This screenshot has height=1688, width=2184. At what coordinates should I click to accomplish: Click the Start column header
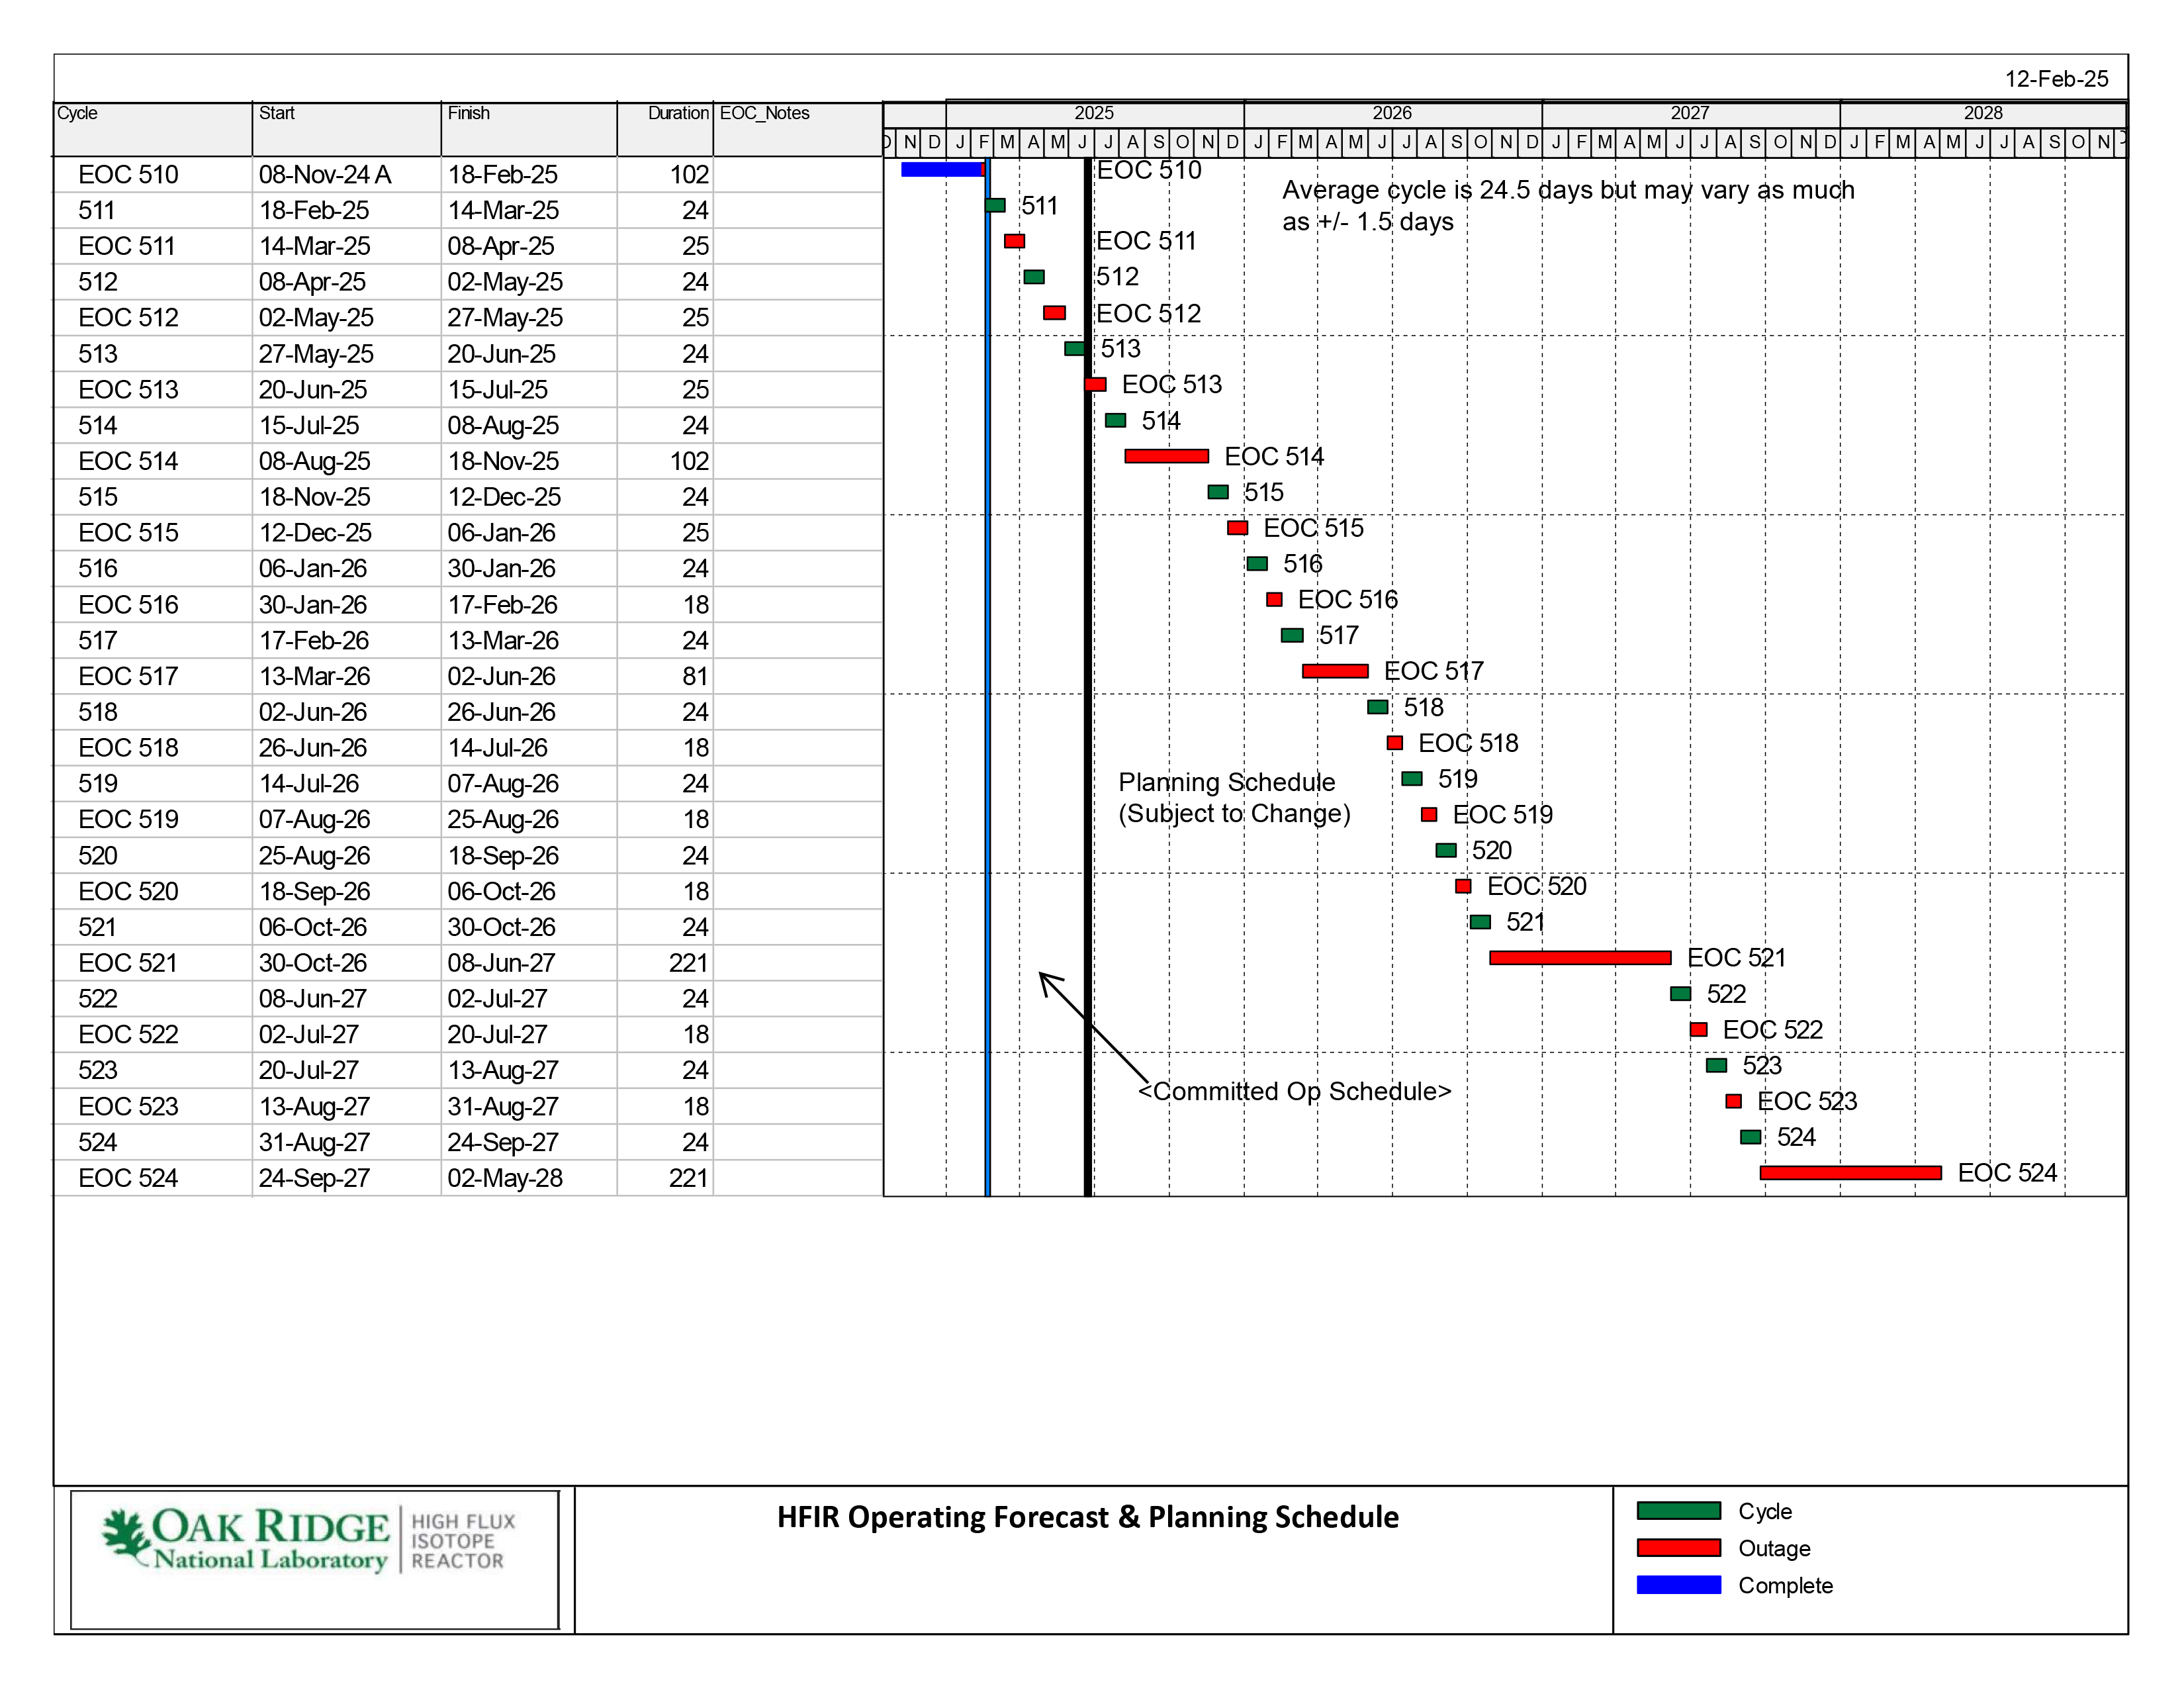coord(277,113)
